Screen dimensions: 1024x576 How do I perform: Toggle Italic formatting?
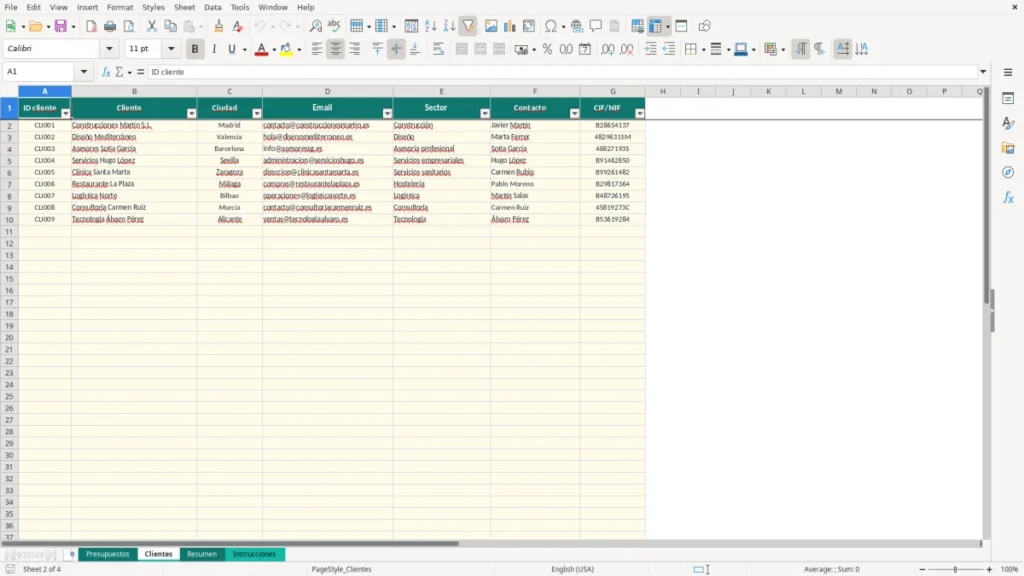214,49
